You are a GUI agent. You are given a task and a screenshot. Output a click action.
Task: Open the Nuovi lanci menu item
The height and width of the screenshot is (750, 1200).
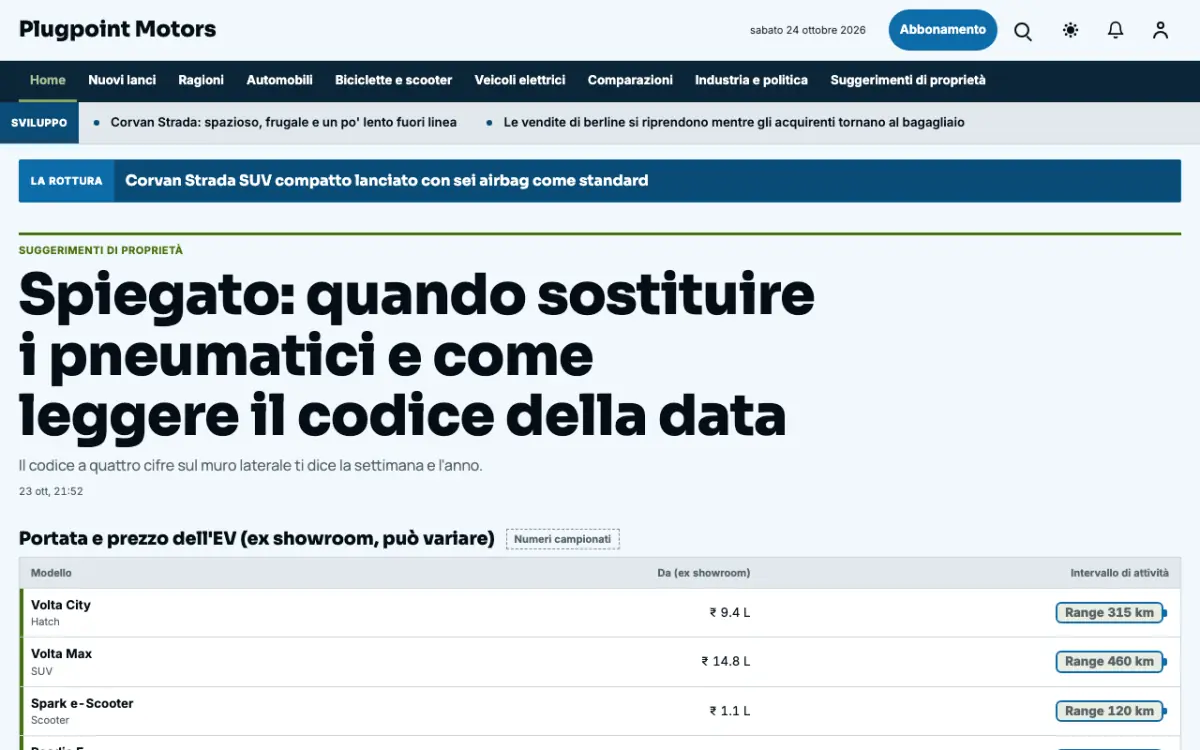coord(122,80)
